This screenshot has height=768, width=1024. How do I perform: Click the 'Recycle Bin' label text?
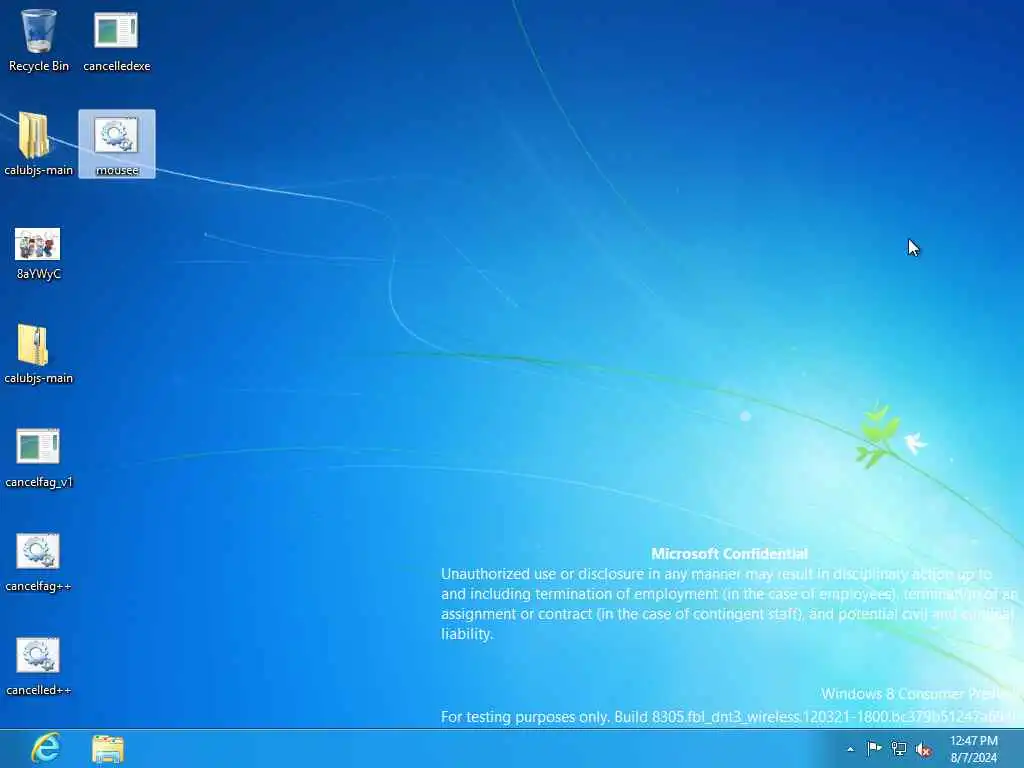39,66
